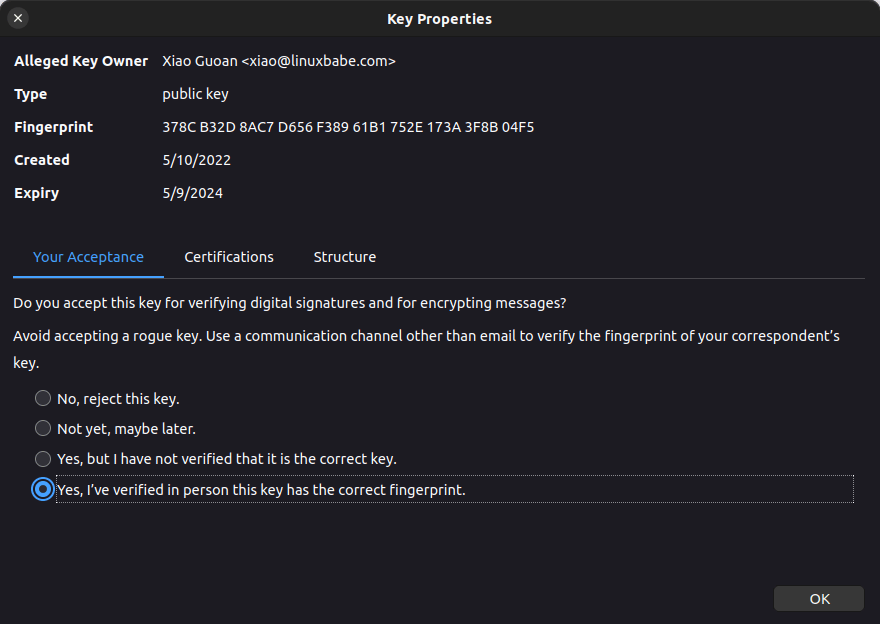Open the Certifications tab
The width and height of the screenshot is (880, 624).
click(x=229, y=257)
